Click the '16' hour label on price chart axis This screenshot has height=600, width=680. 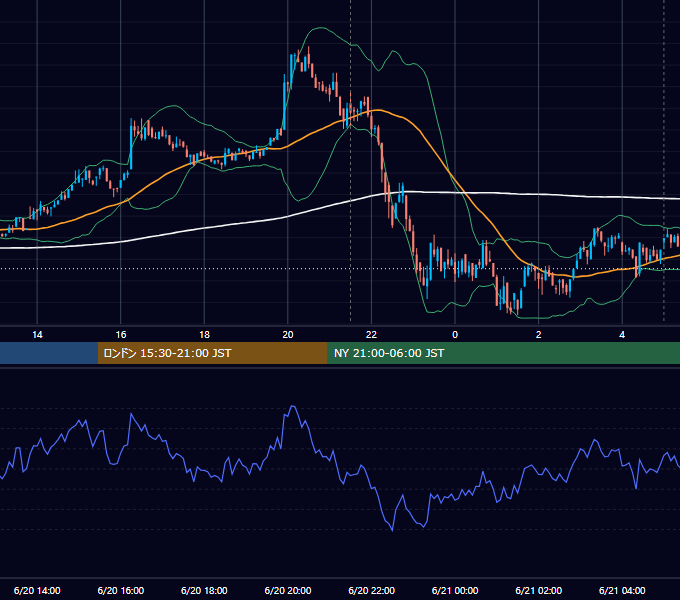121,335
